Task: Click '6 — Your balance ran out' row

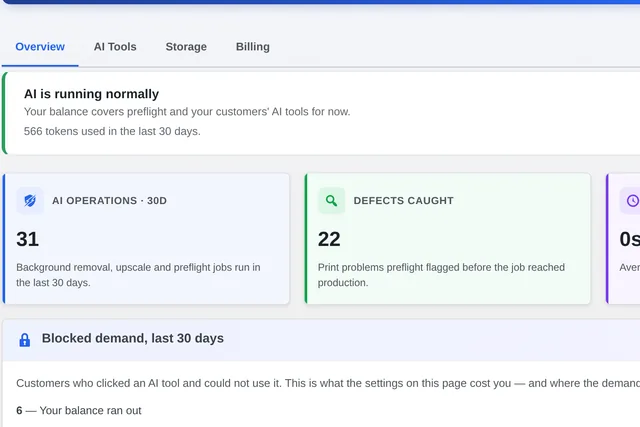Action: point(79,411)
